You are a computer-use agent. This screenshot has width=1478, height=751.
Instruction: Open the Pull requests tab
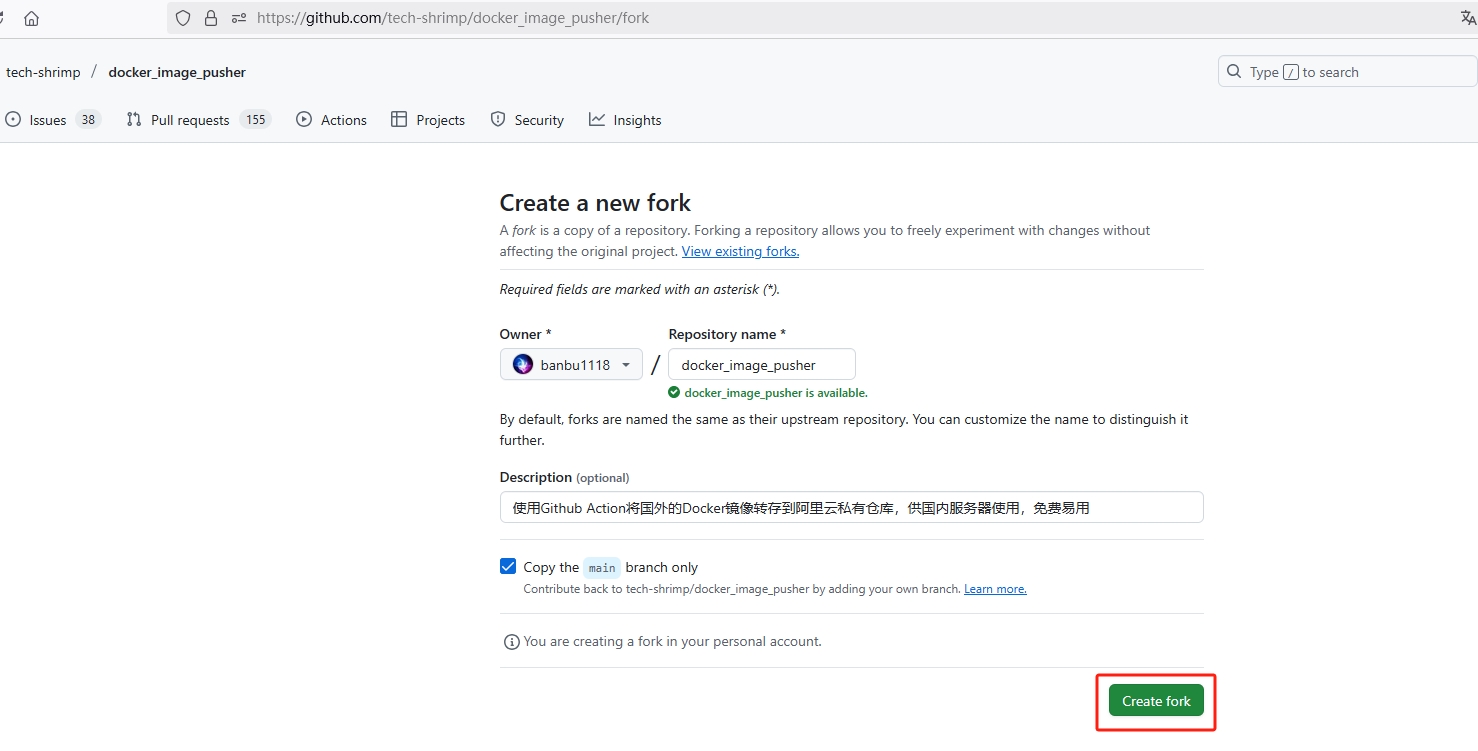190,120
